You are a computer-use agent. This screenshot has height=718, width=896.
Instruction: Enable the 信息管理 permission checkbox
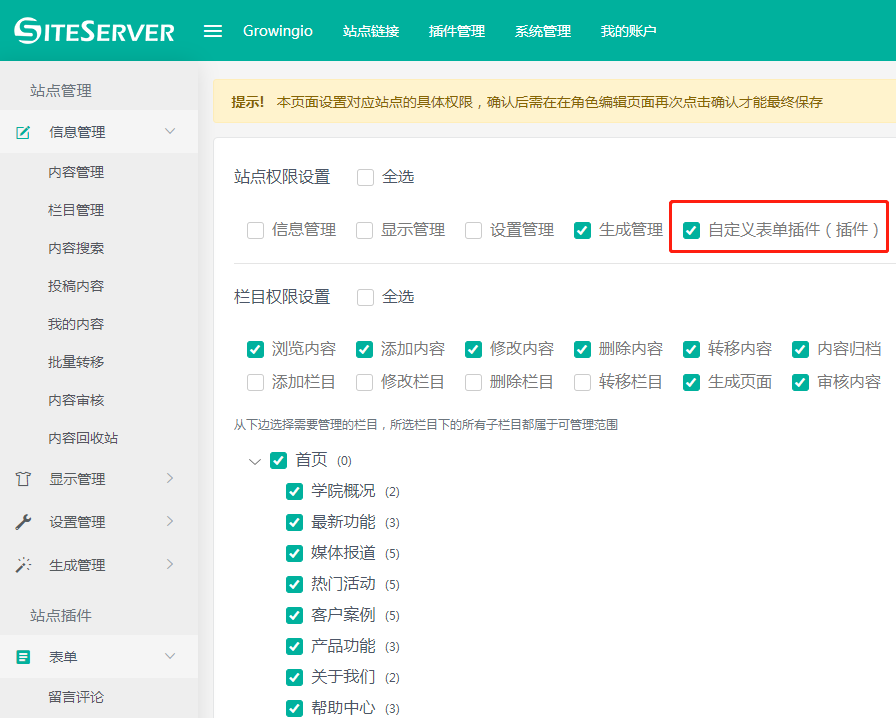click(255, 230)
